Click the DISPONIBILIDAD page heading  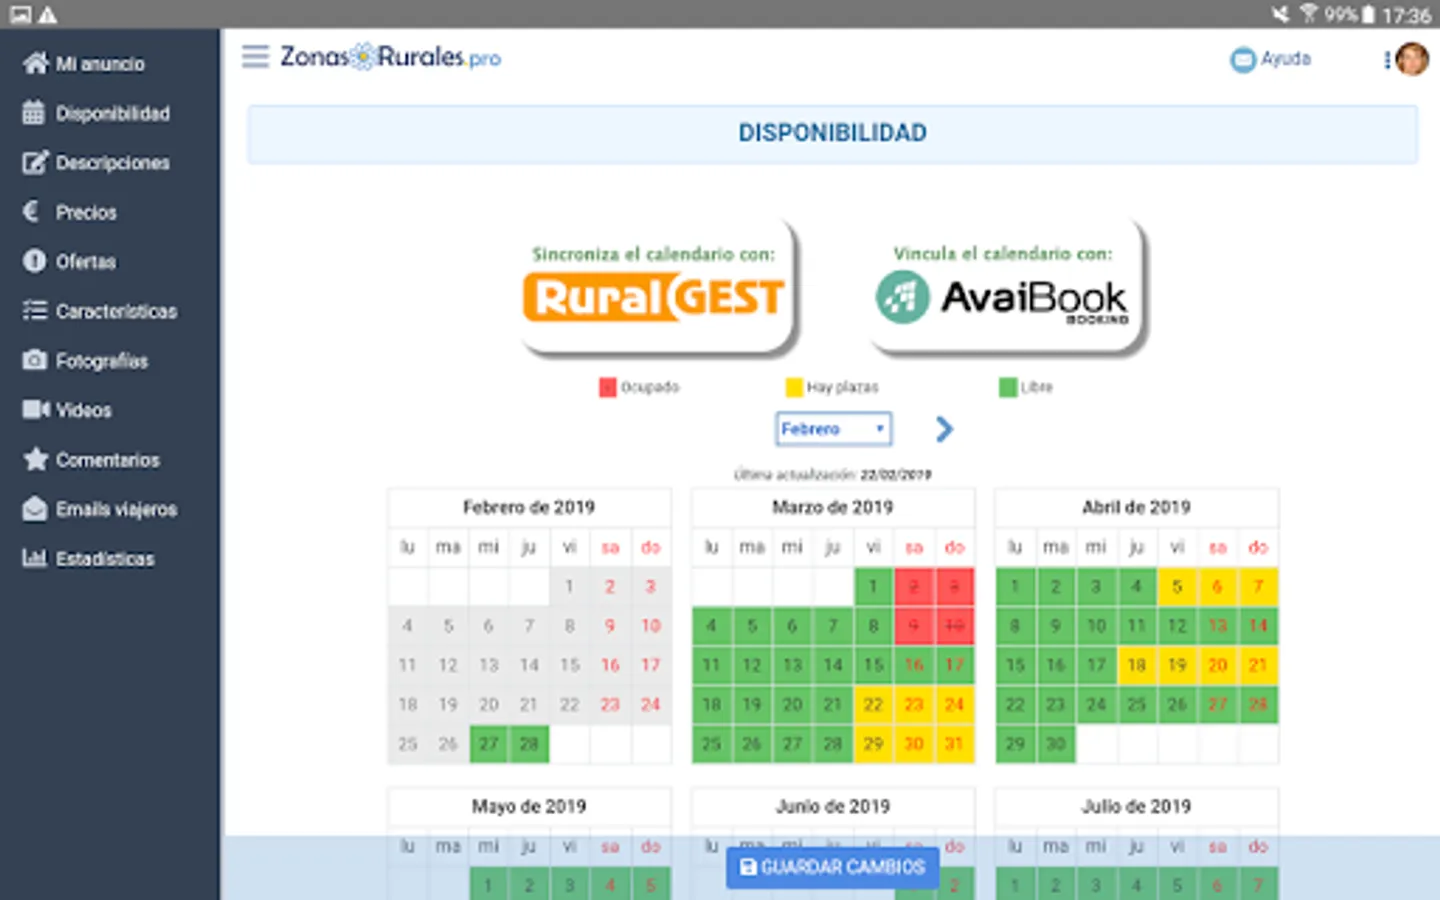point(832,133)
